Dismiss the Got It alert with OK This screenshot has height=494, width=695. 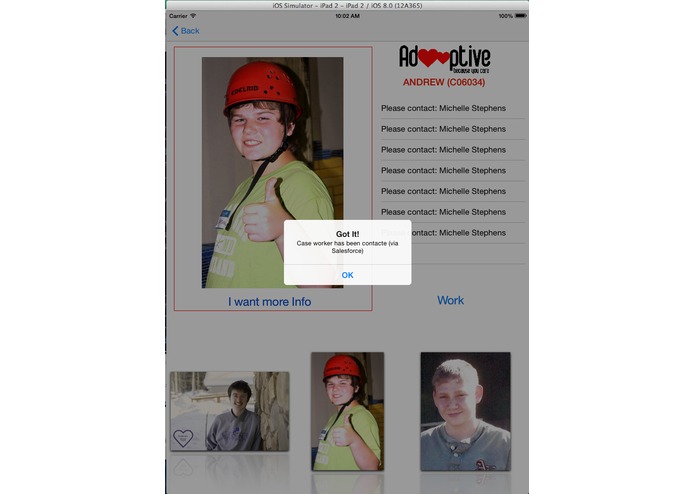(x=348, y=275)
